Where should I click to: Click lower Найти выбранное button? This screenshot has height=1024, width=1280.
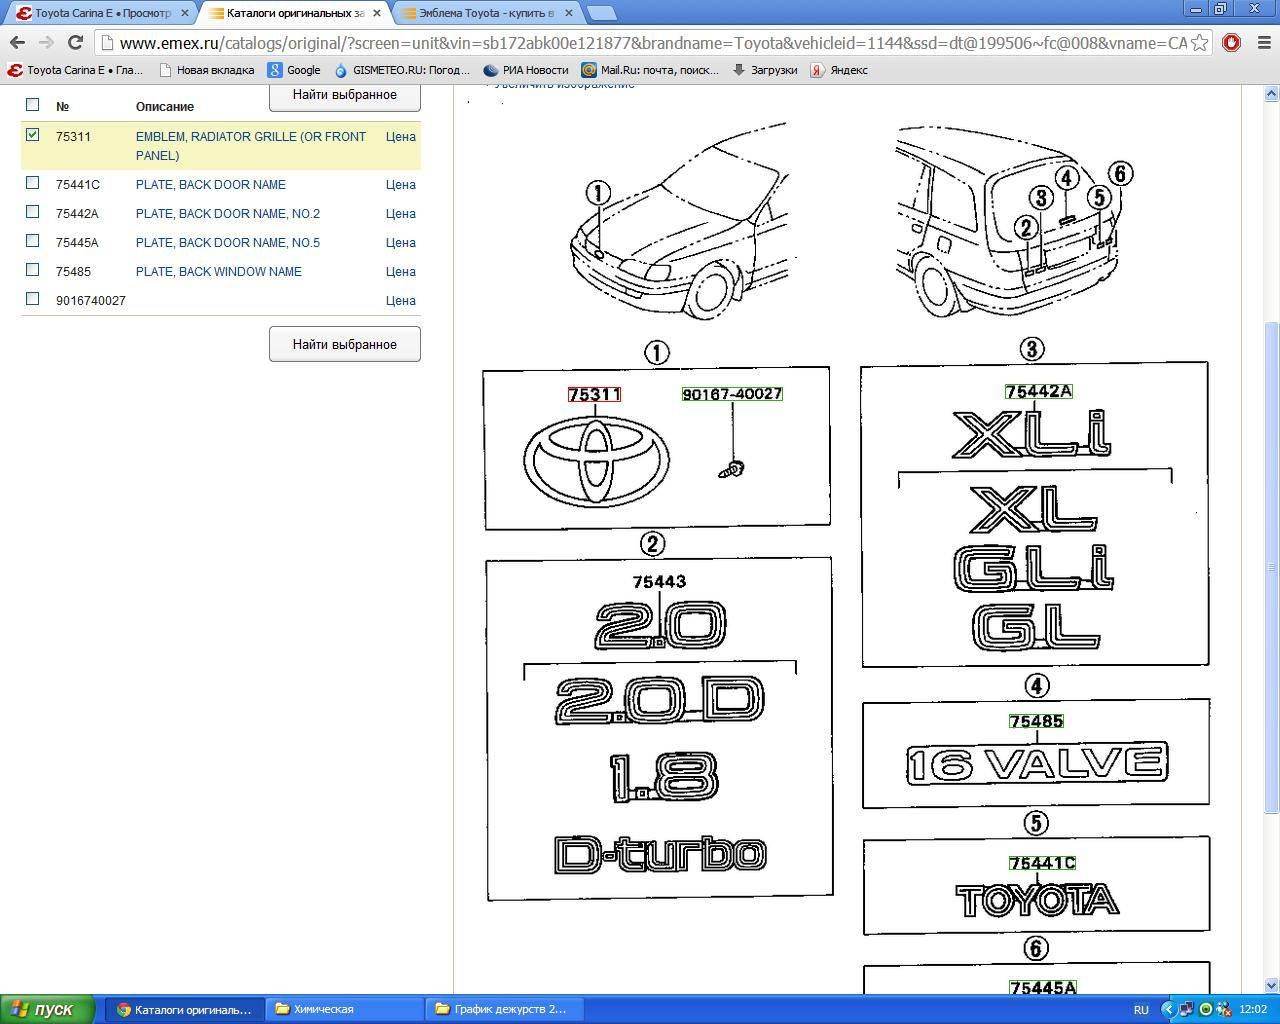pyautogui.click(x=344, y=344)
